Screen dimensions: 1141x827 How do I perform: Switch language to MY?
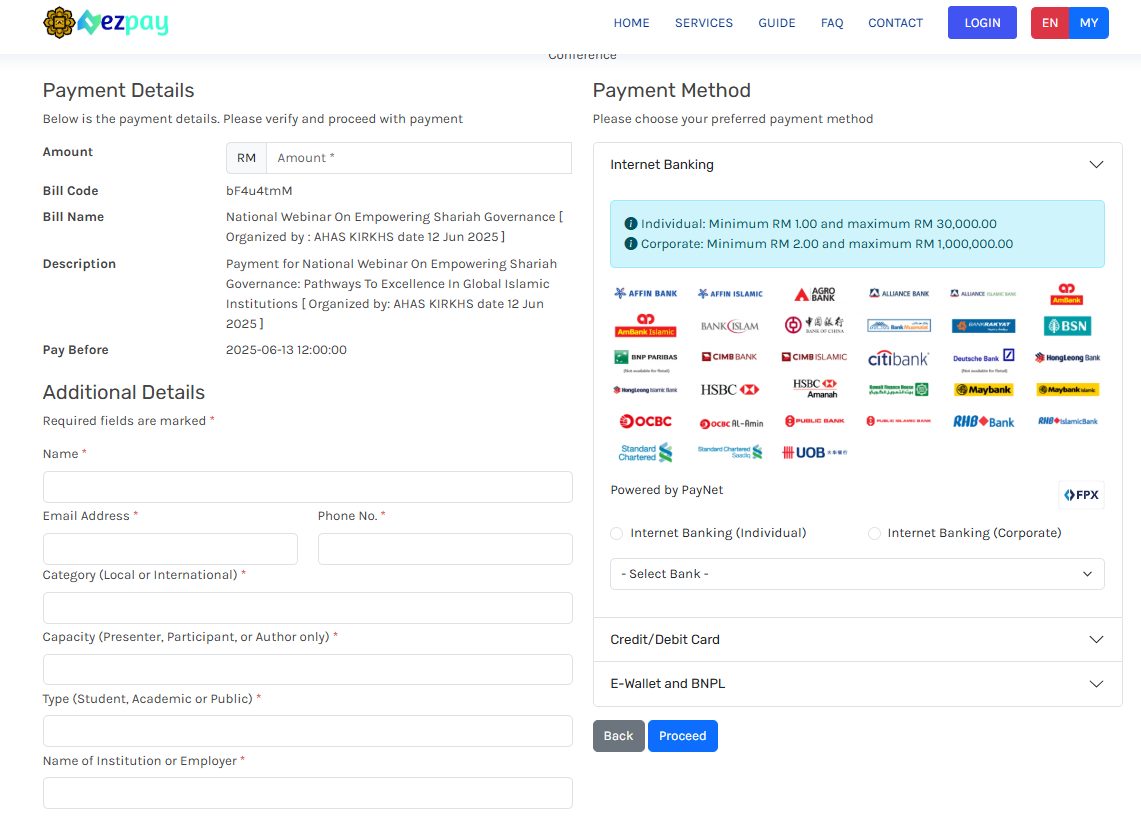[x=1089, y=23]
